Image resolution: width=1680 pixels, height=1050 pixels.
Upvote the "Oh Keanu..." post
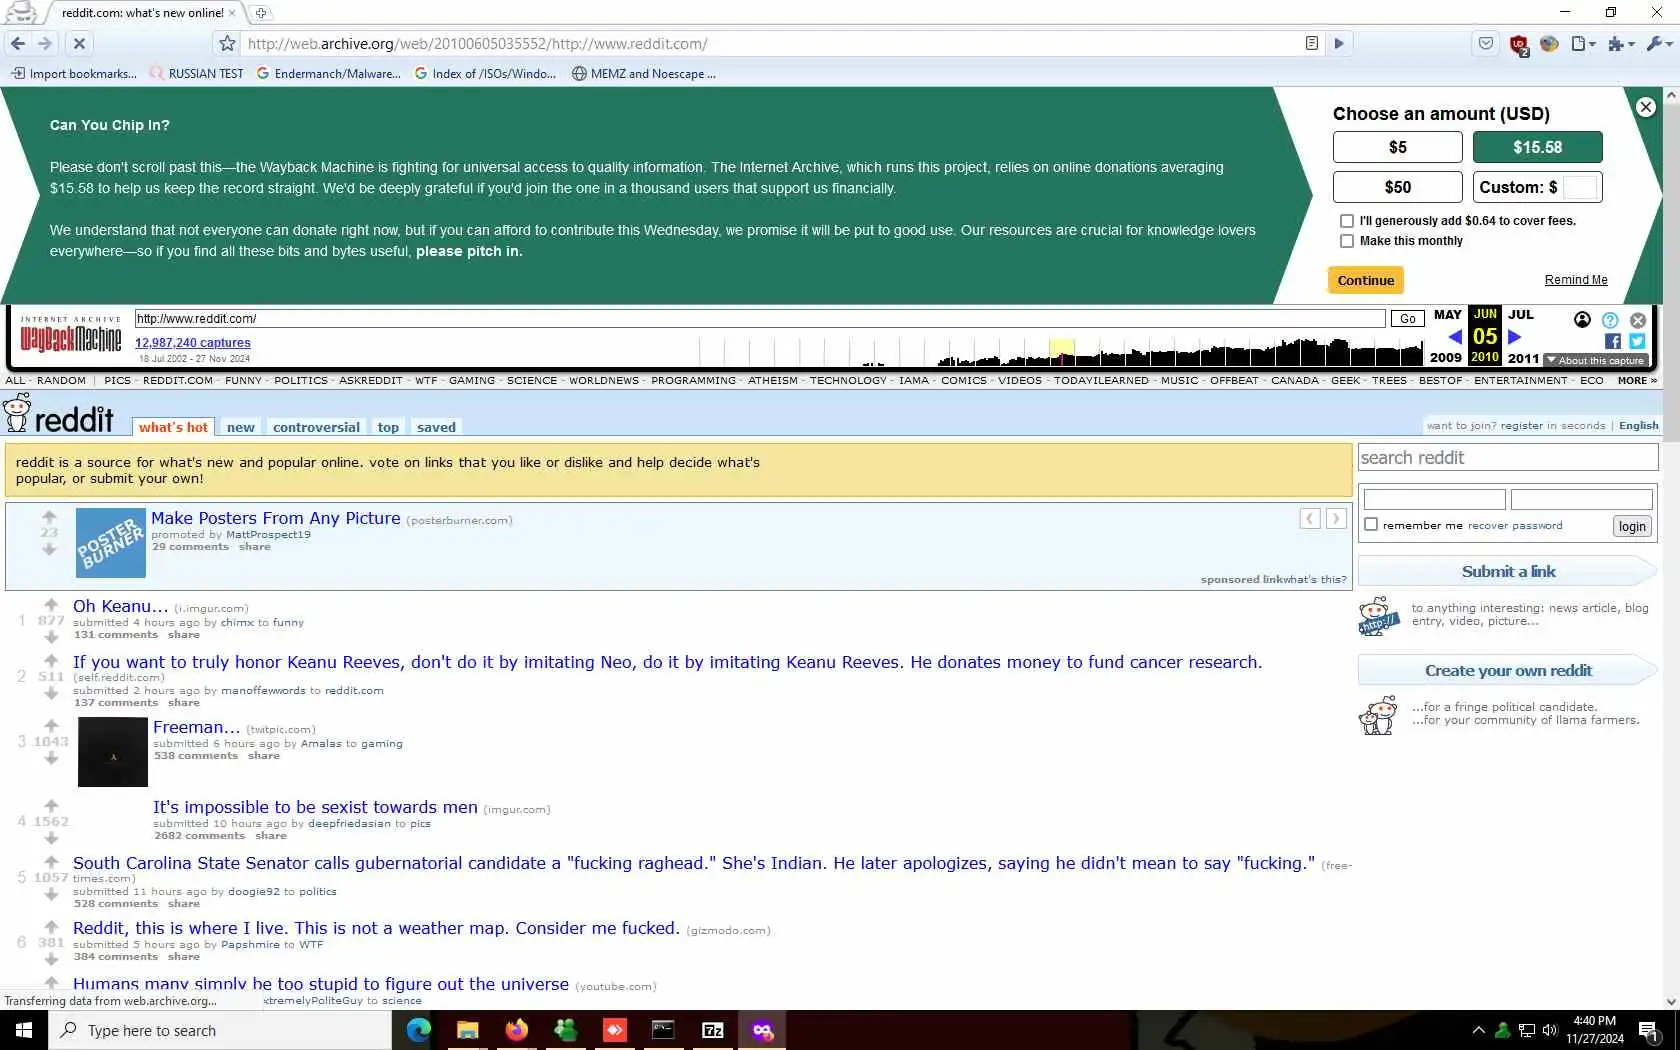coord(51,604)
